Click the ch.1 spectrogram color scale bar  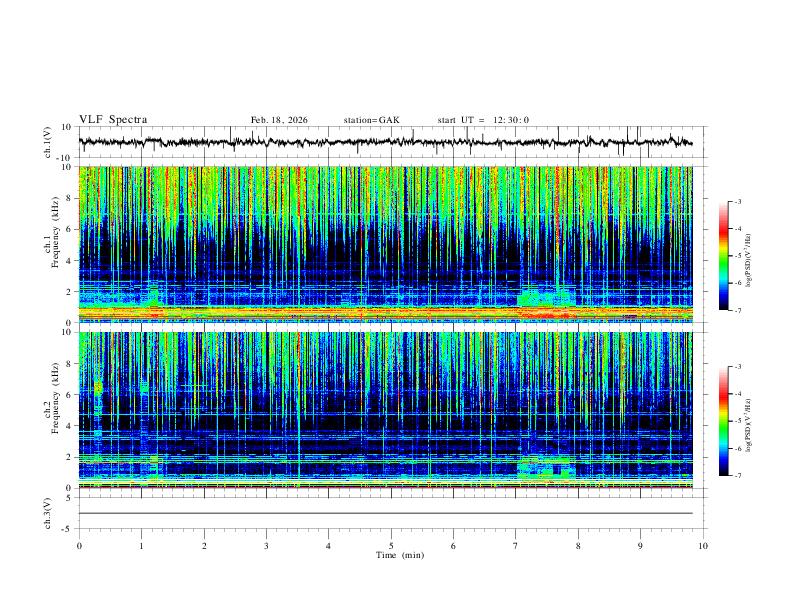[723, 256]
